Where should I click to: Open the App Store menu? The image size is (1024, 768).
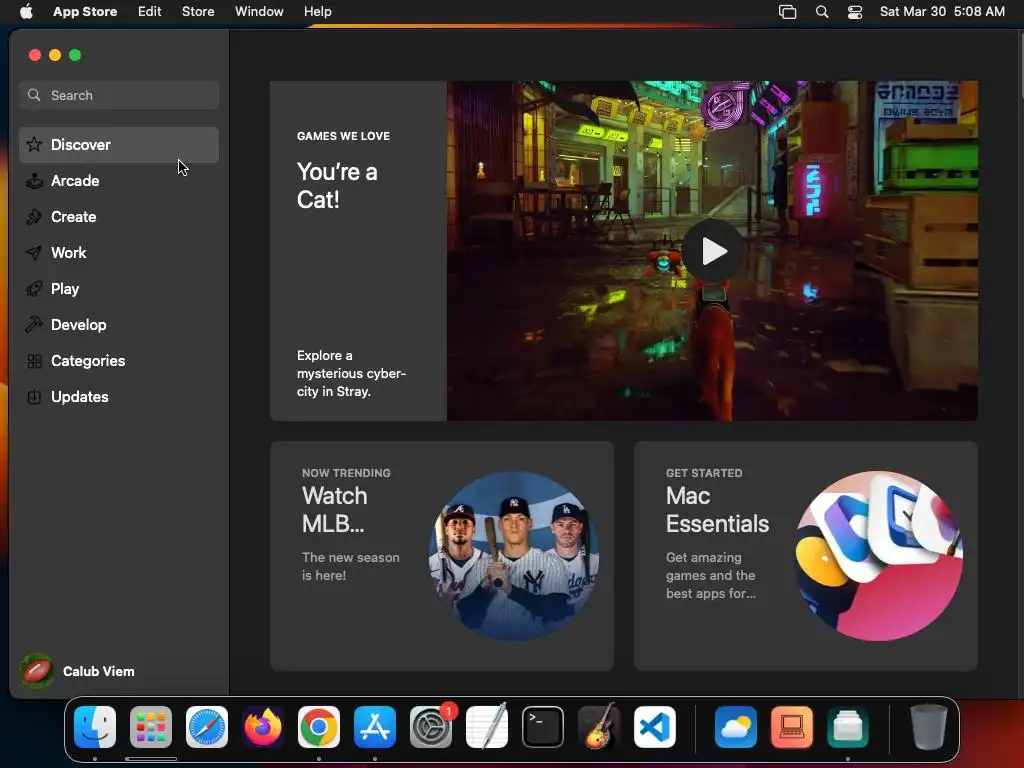85,12
